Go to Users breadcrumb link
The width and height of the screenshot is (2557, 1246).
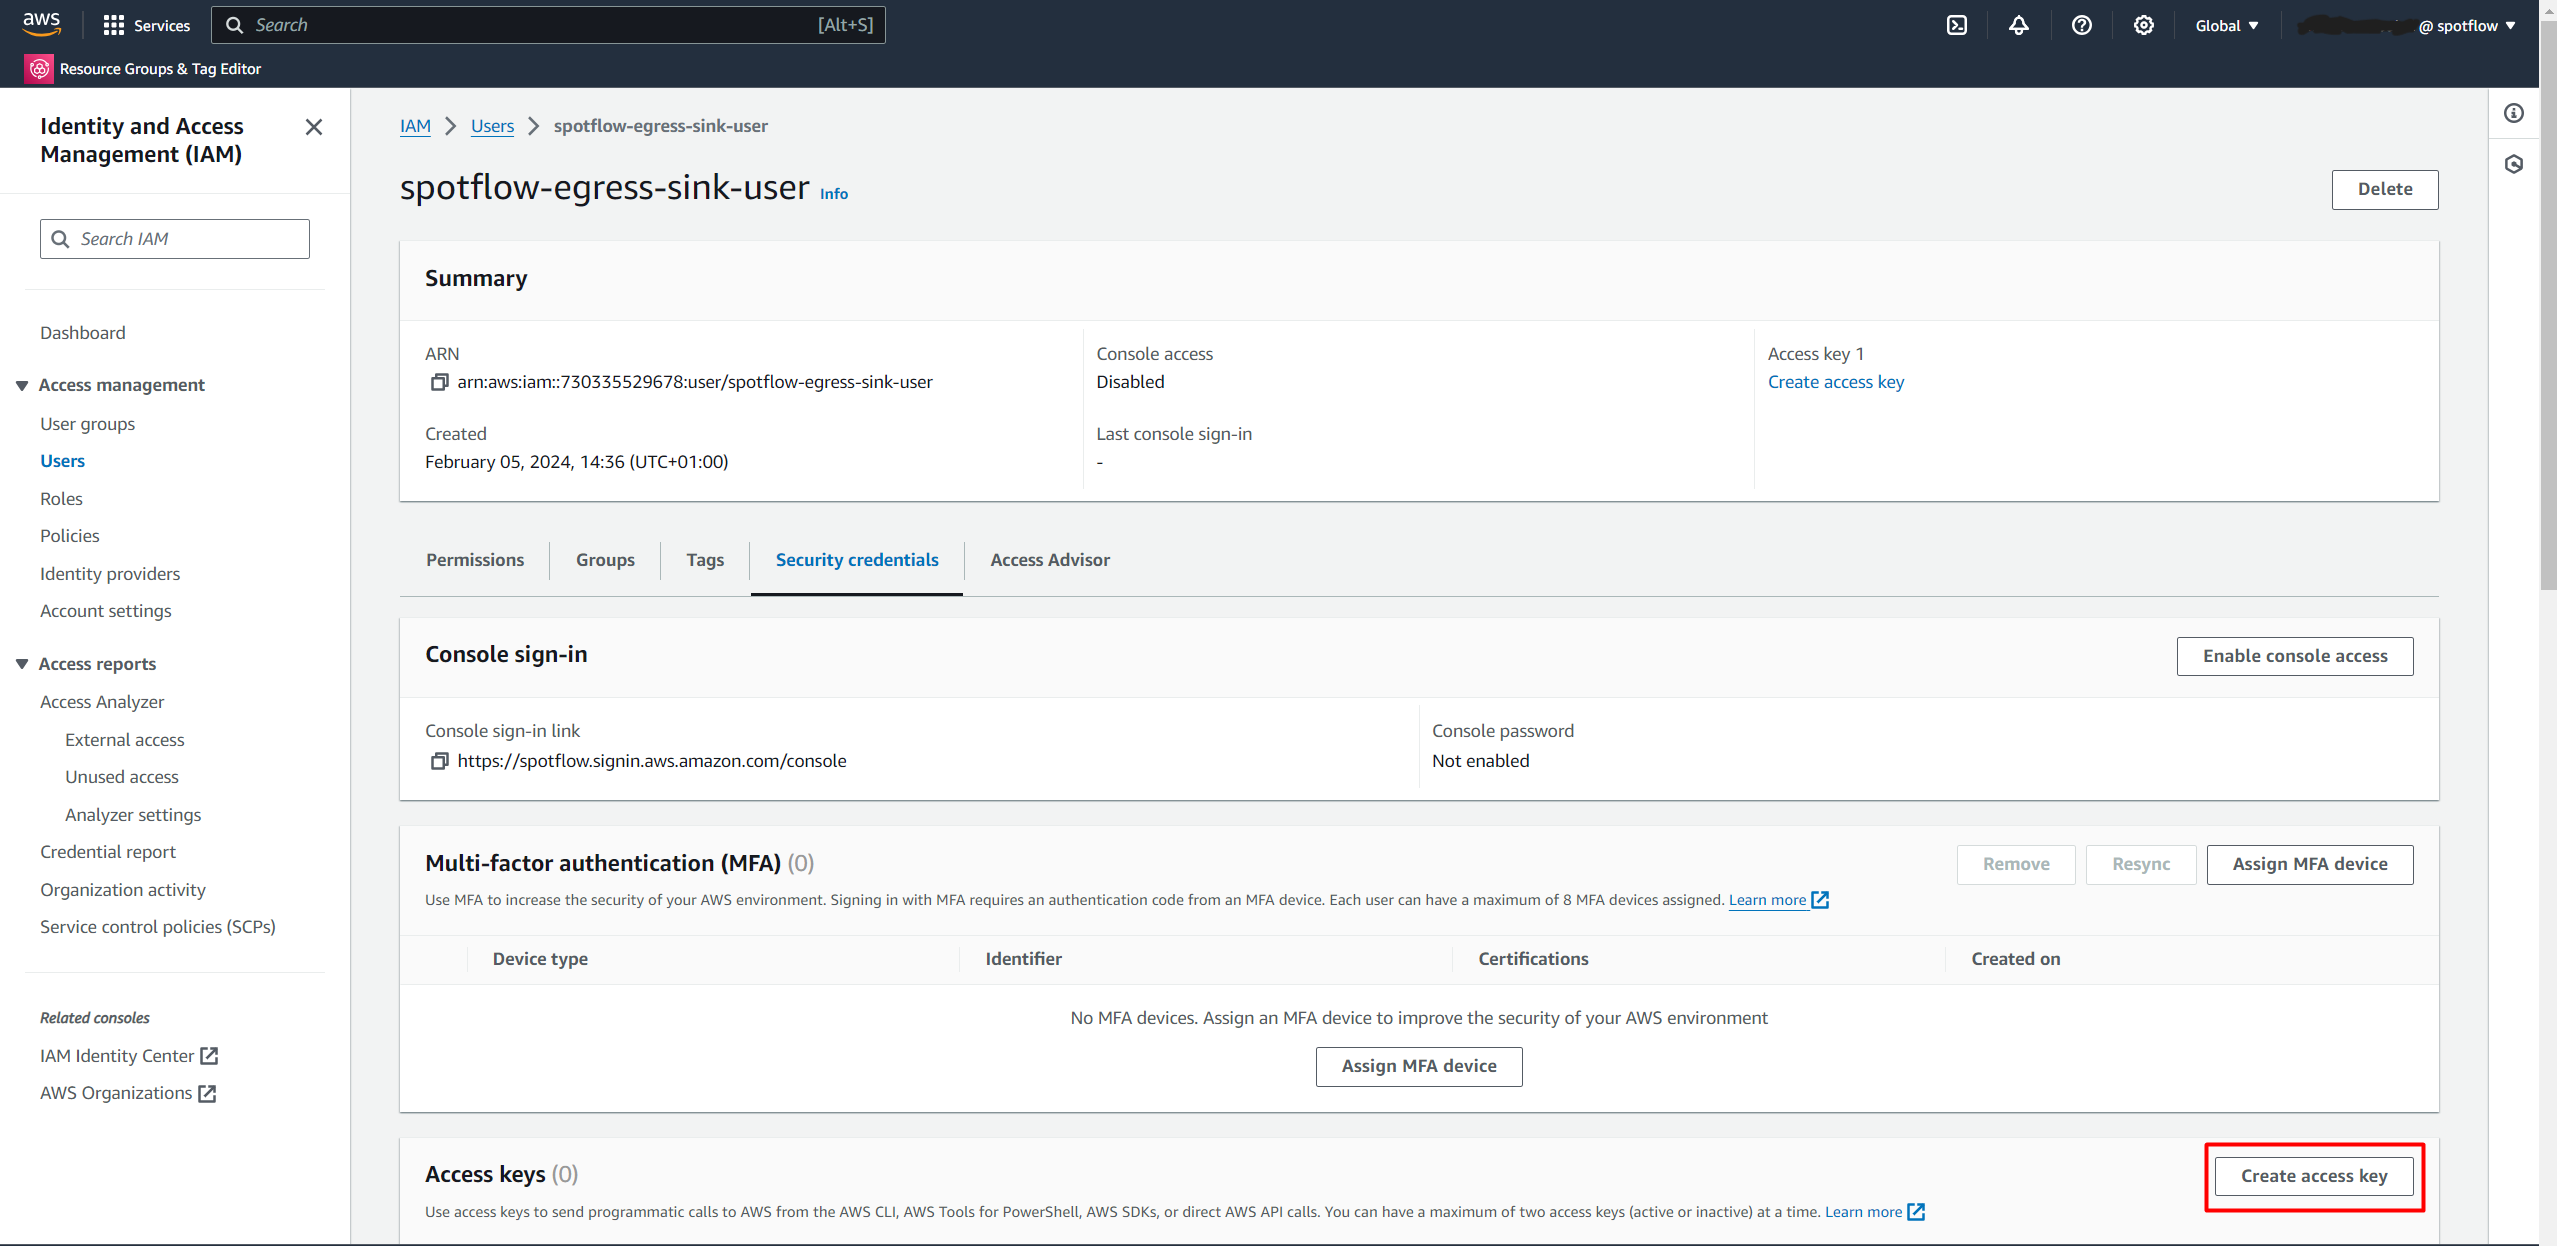tap(492, 126)
